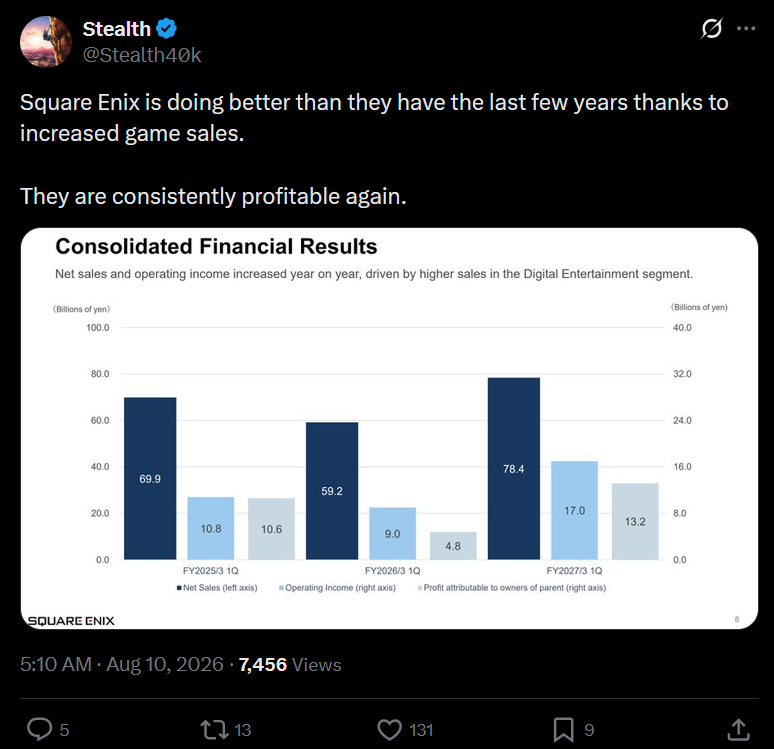Click the 78.4 net sales bar
774x749 pixels.
(x=514, y=469)
